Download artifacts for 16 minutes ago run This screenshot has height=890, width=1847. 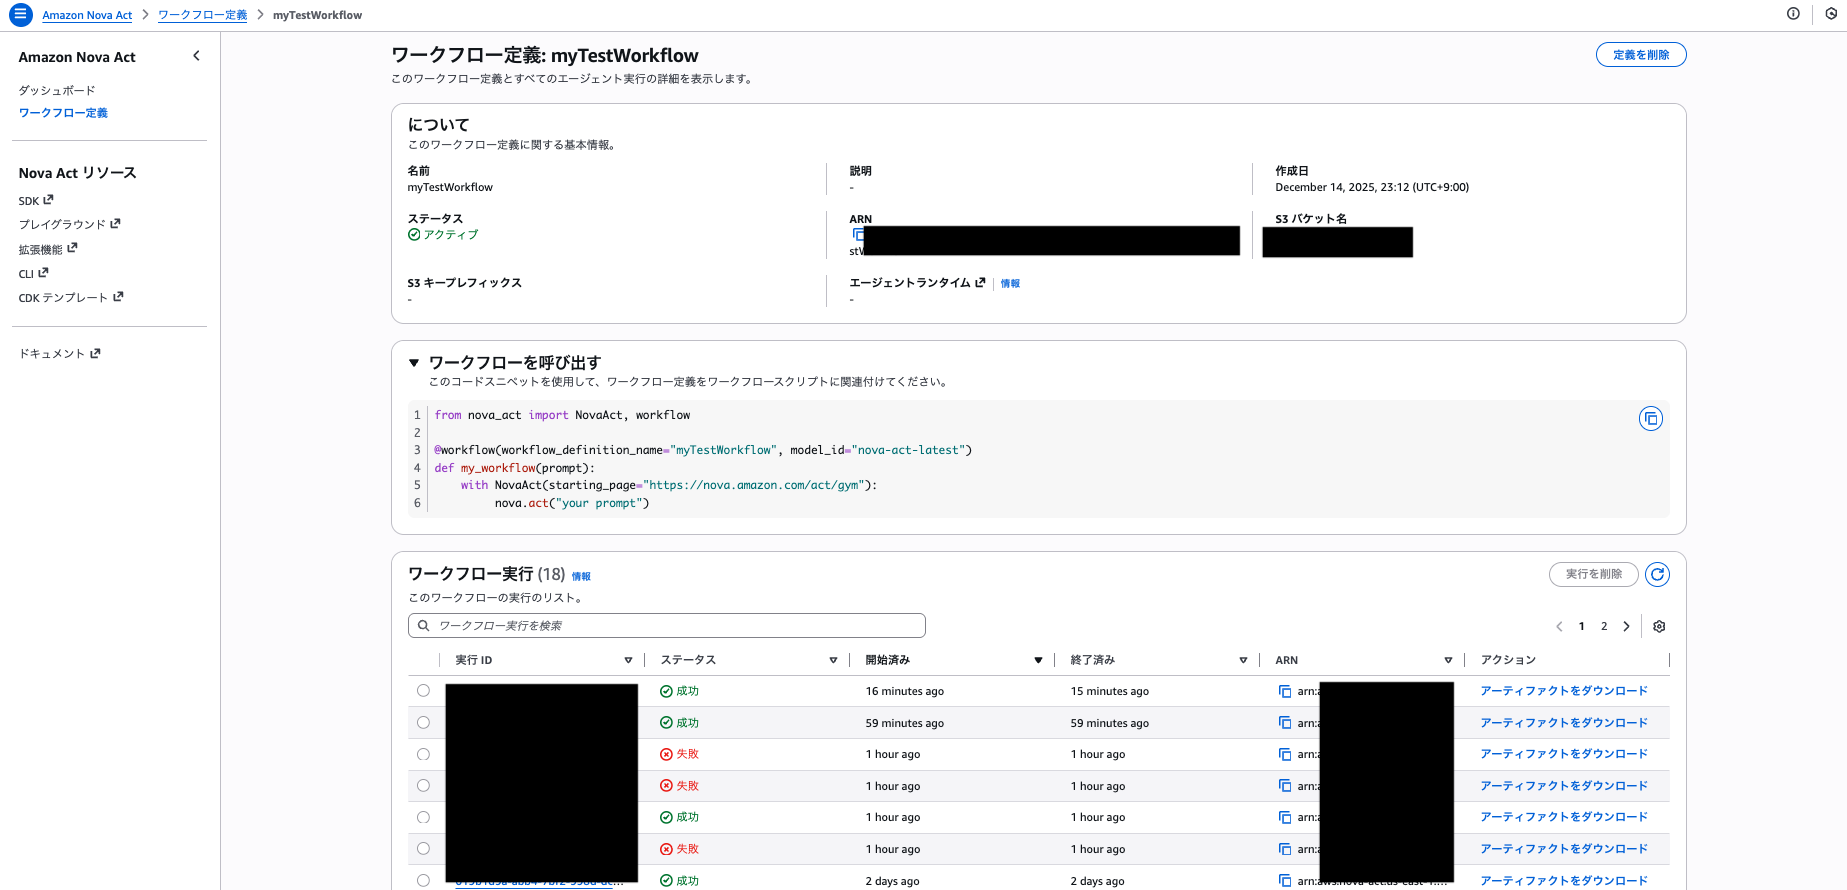tap(1564, 691)
